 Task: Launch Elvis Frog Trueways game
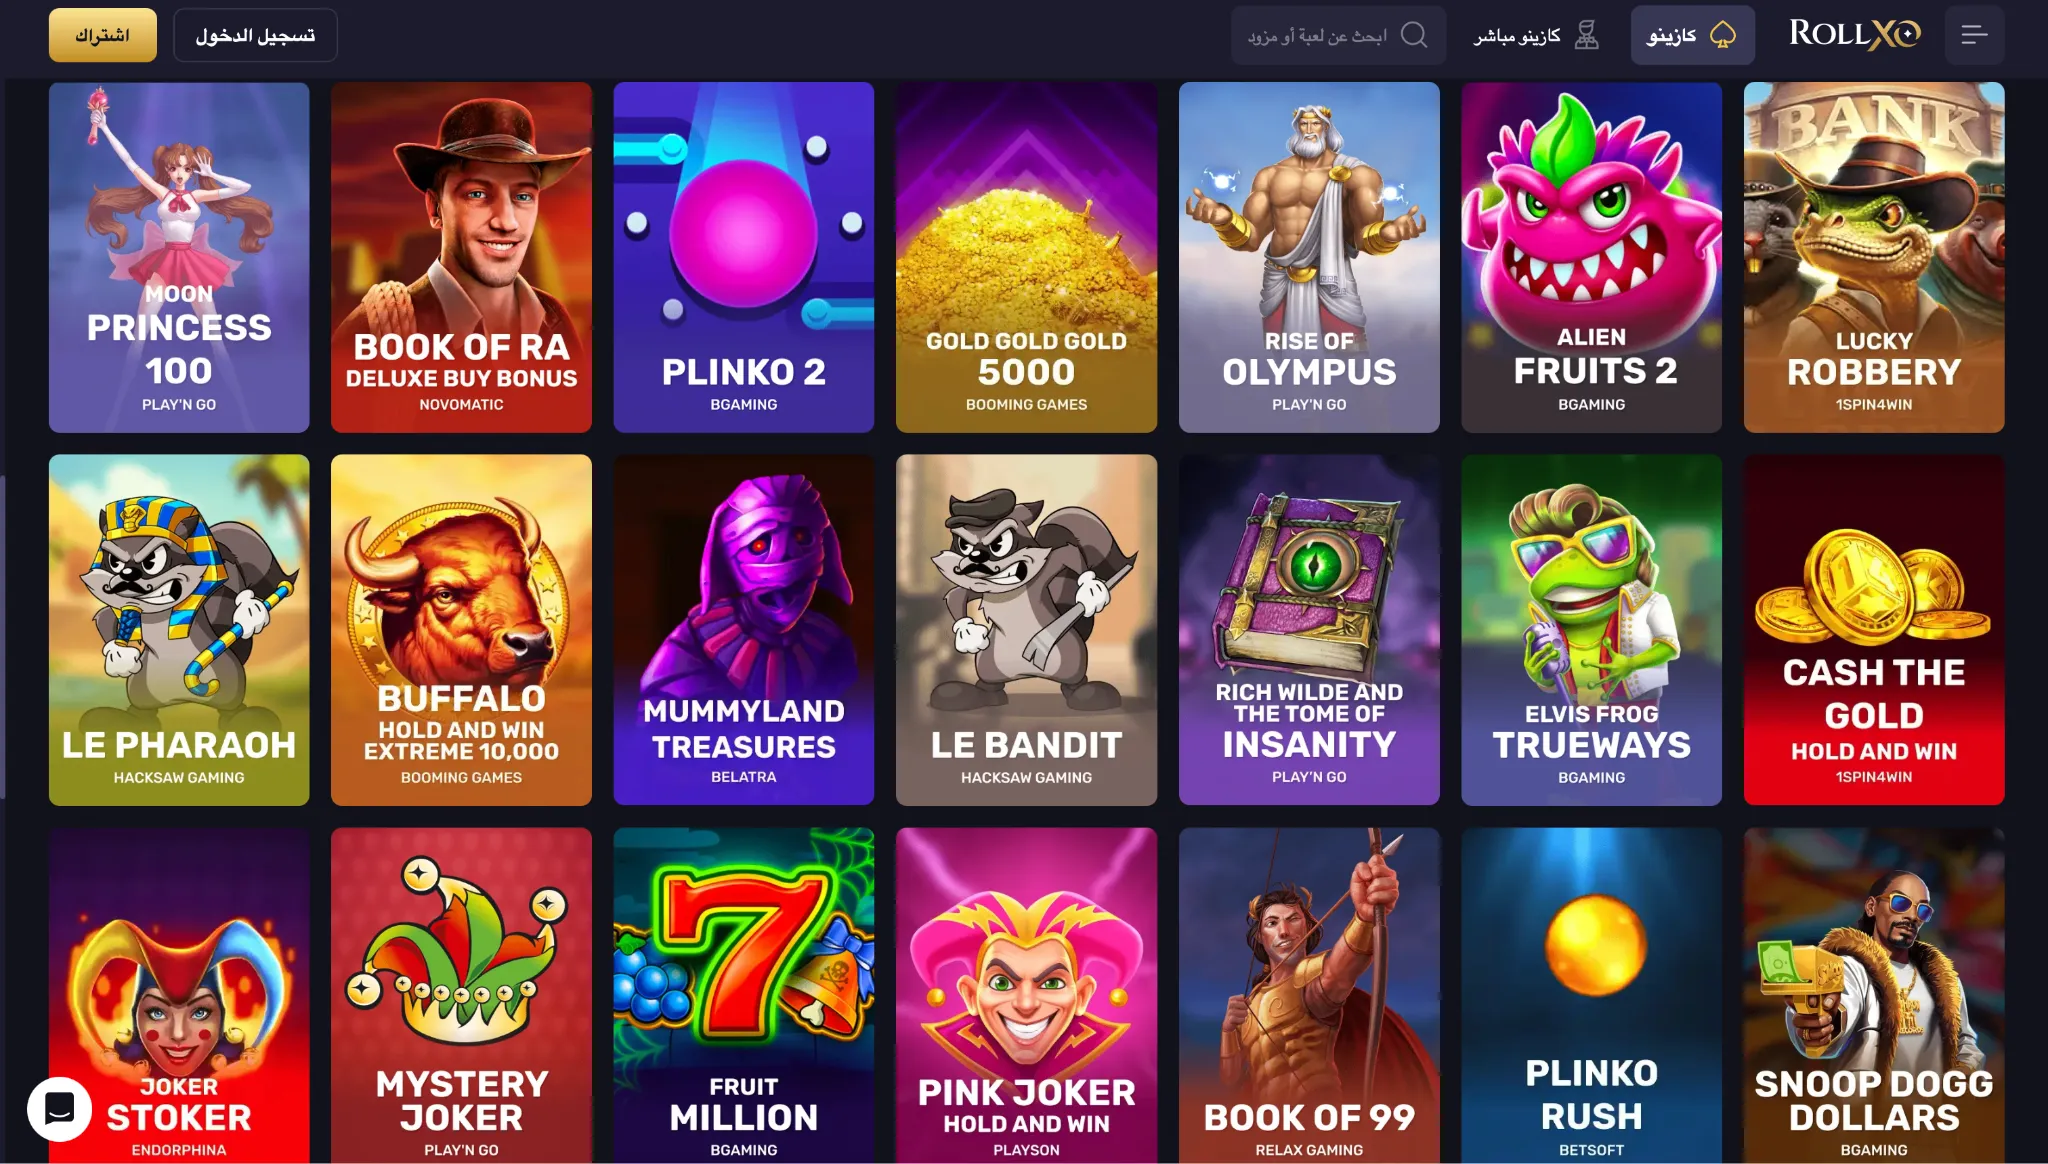(1592, 630)
